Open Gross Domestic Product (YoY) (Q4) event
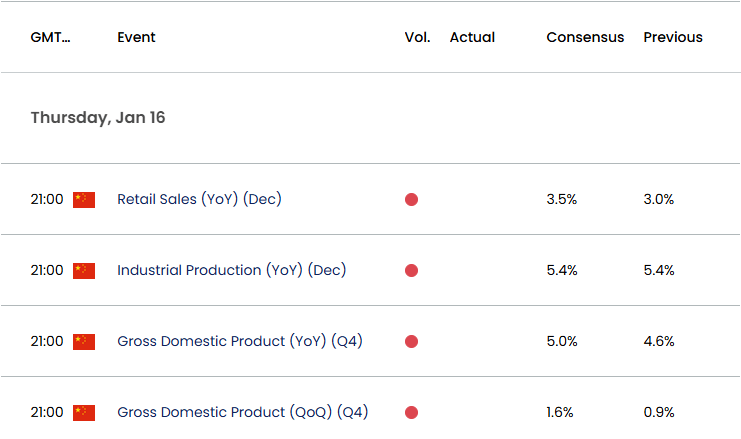This screenshot has width=741, height=439. pyautogui.click(x=239, y=341)
